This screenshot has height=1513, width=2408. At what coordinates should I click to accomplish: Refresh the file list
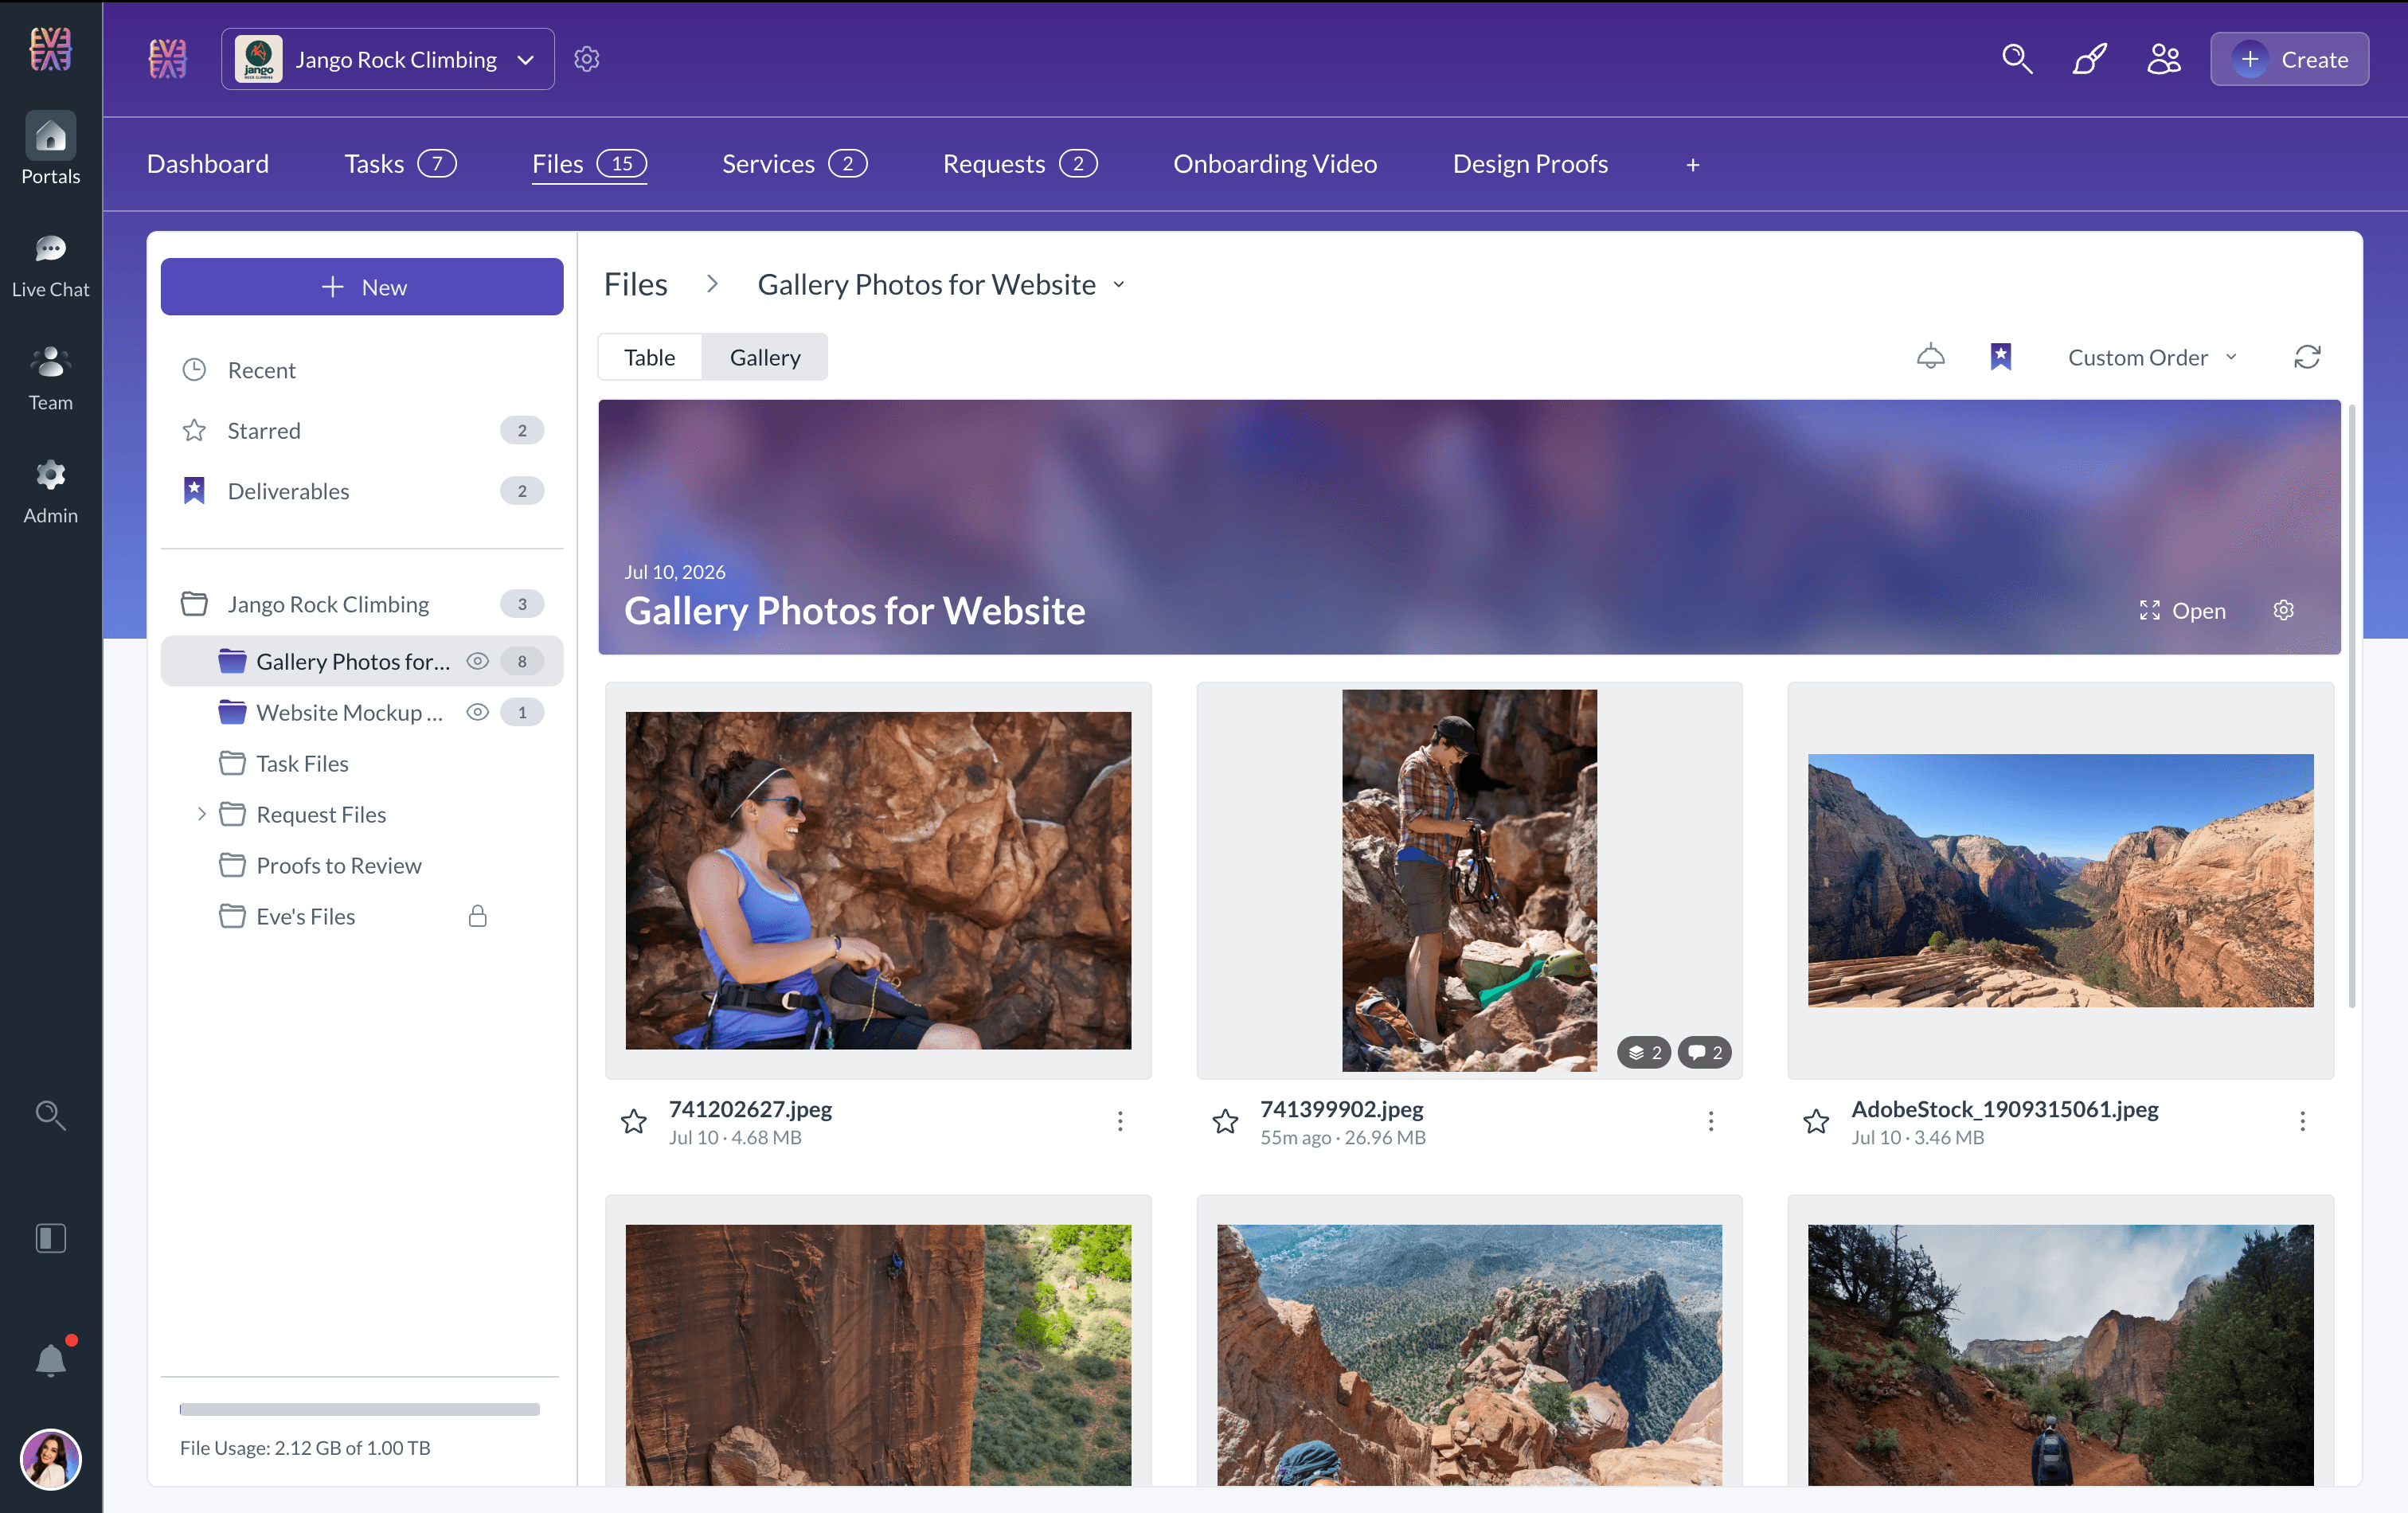pos(2307,357)
